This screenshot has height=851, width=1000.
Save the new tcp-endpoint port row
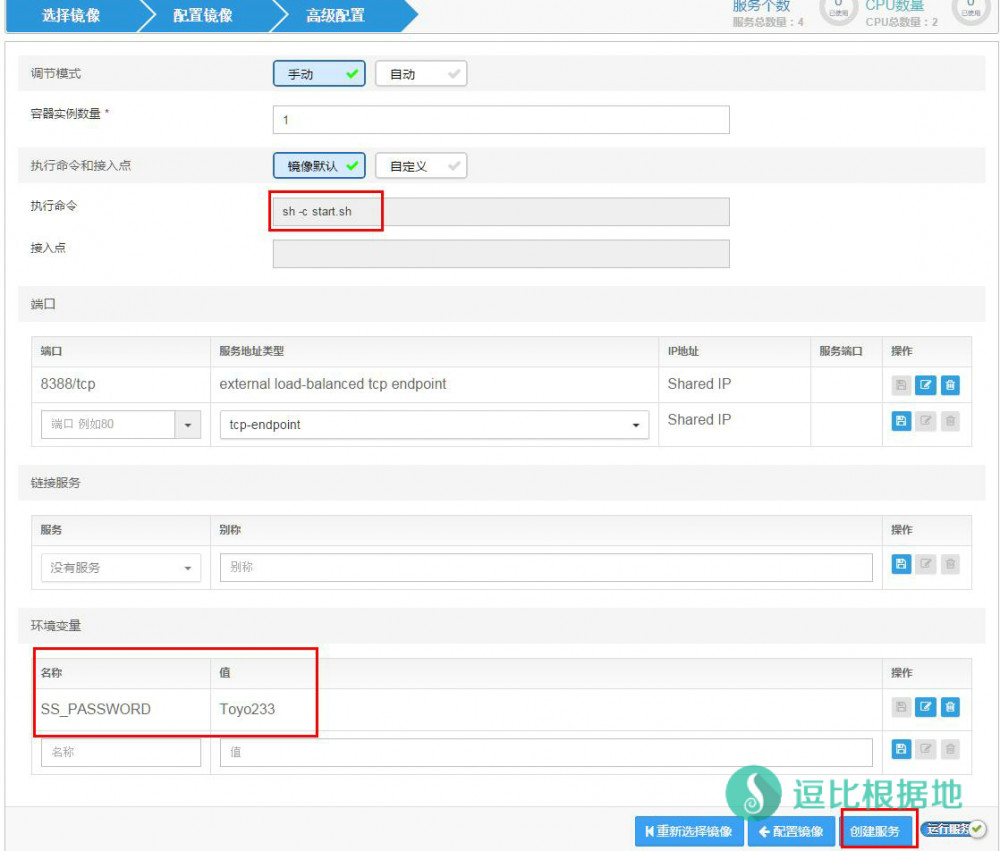(x=901, y=421)
